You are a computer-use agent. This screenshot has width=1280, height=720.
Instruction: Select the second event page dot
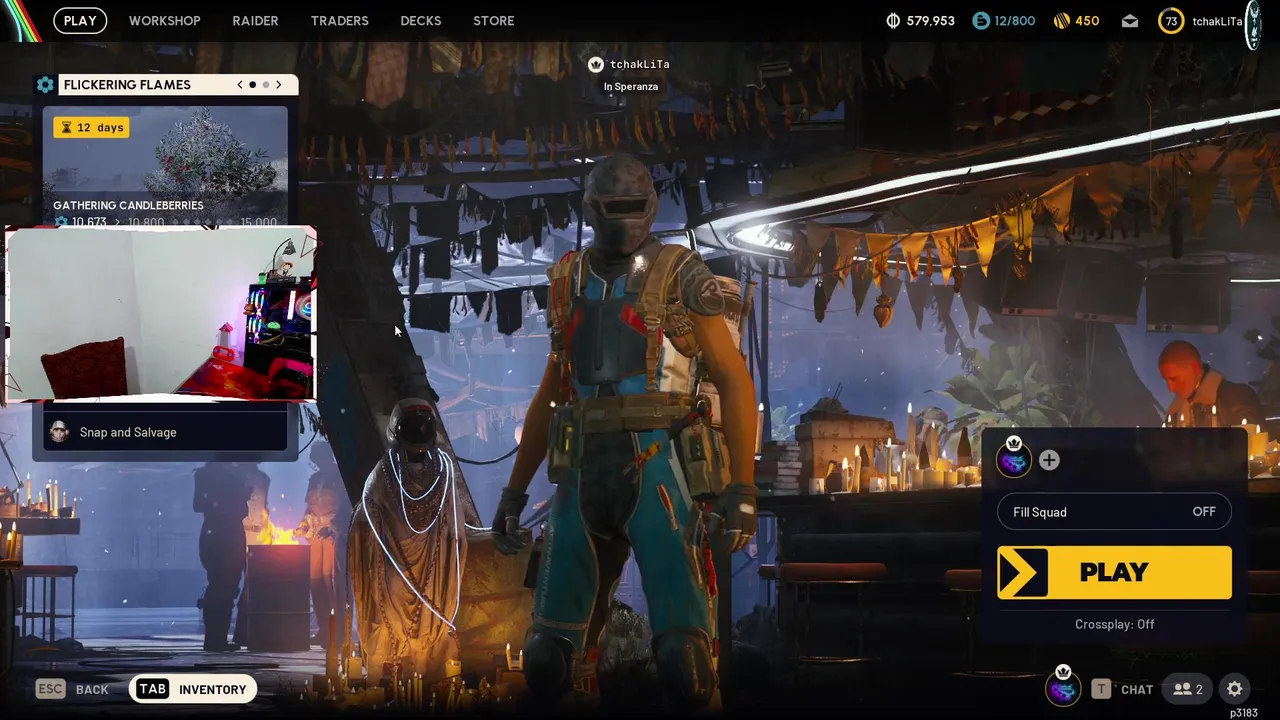pyautogui.click(x=265, y=85)
